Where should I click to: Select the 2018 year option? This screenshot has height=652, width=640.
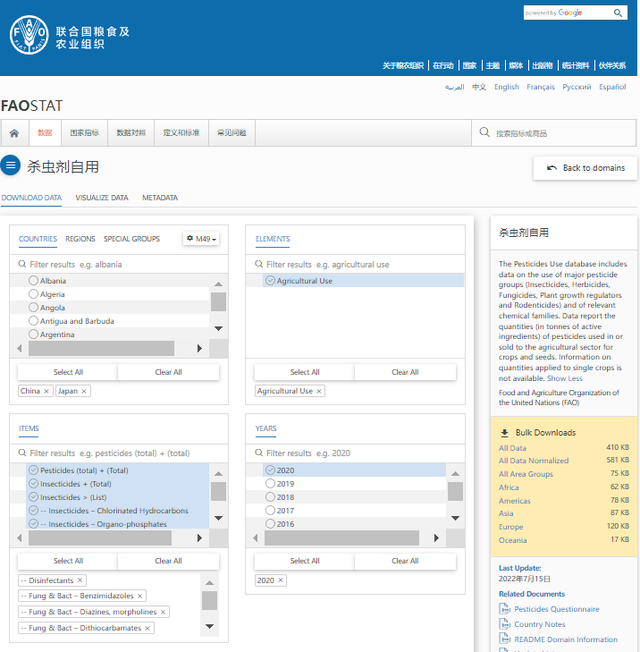click(x=270, y=497)
